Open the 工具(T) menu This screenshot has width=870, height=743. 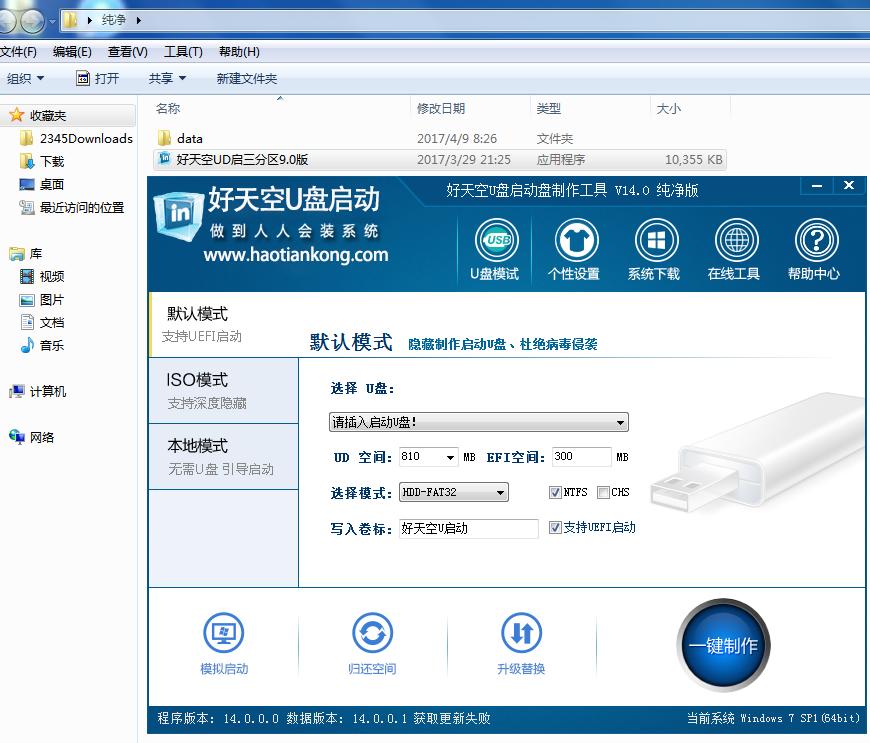[x=183, y=52]
